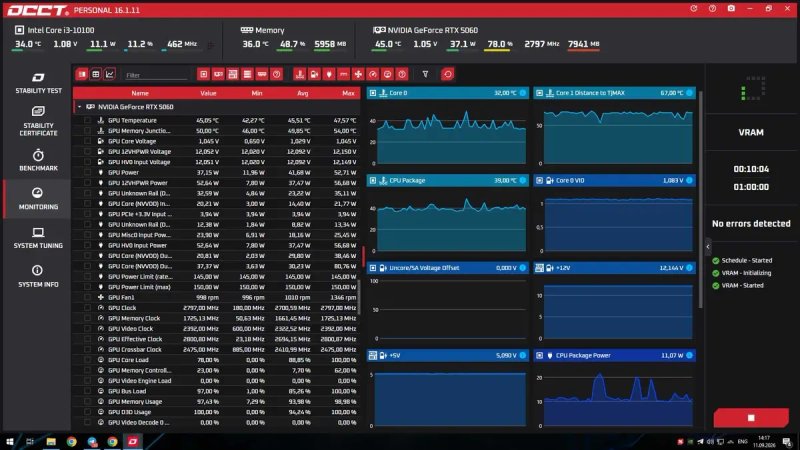This screenshot has height=450, width=800.
Task: Toggle other sensor types filter
Action: (x=402, y=74)
